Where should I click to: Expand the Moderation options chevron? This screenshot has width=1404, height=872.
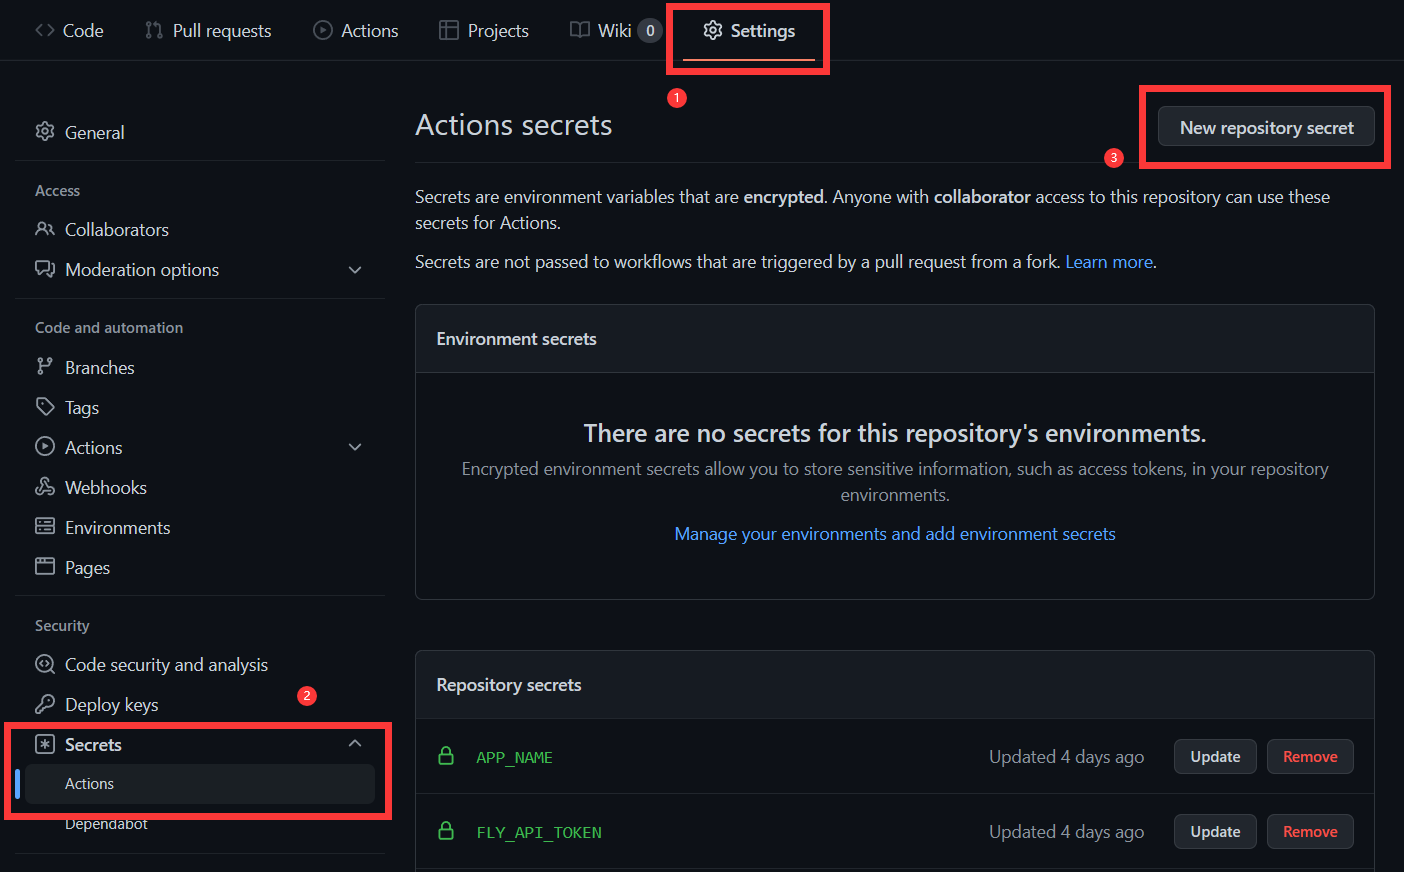(355, 270)
